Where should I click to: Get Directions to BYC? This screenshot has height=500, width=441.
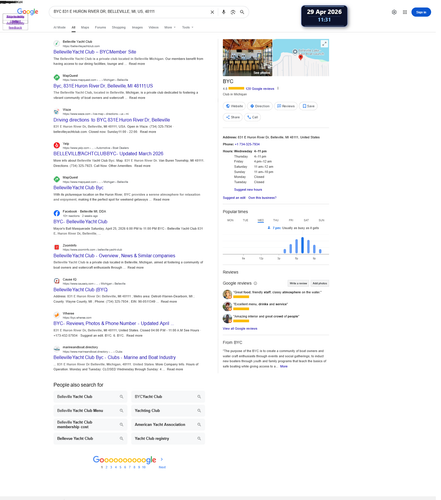click(260, 106)
